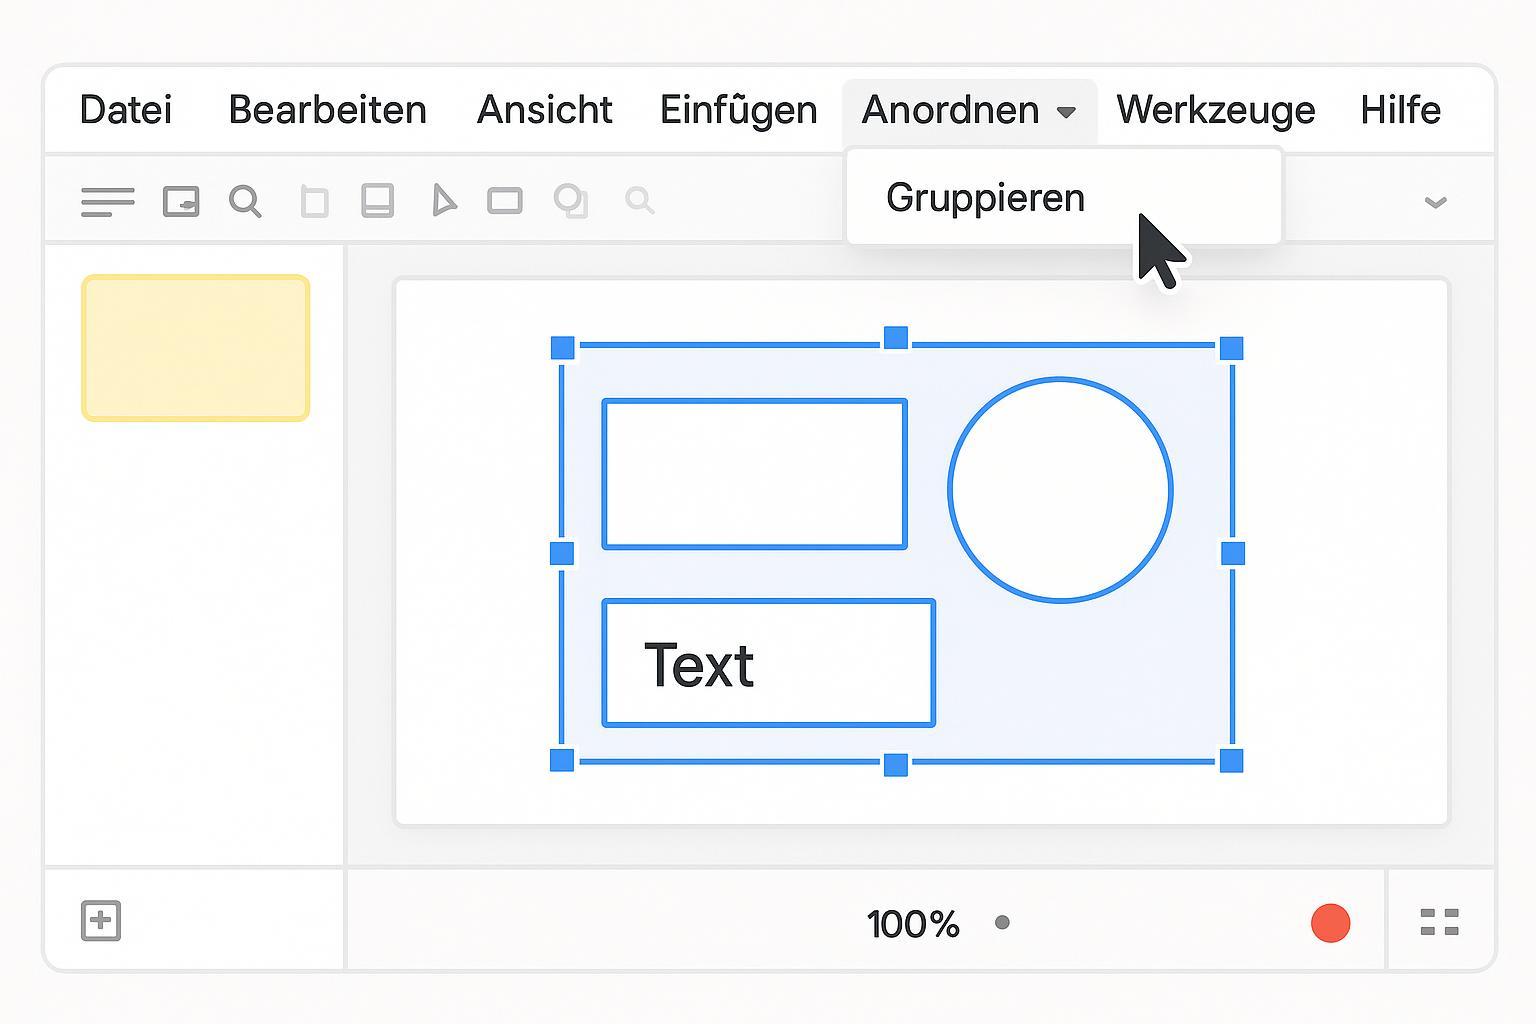Collapse the Anordnen menu dropdown arrow
Screen dimensions: 1536x1024
click(x=1066, y=112)
